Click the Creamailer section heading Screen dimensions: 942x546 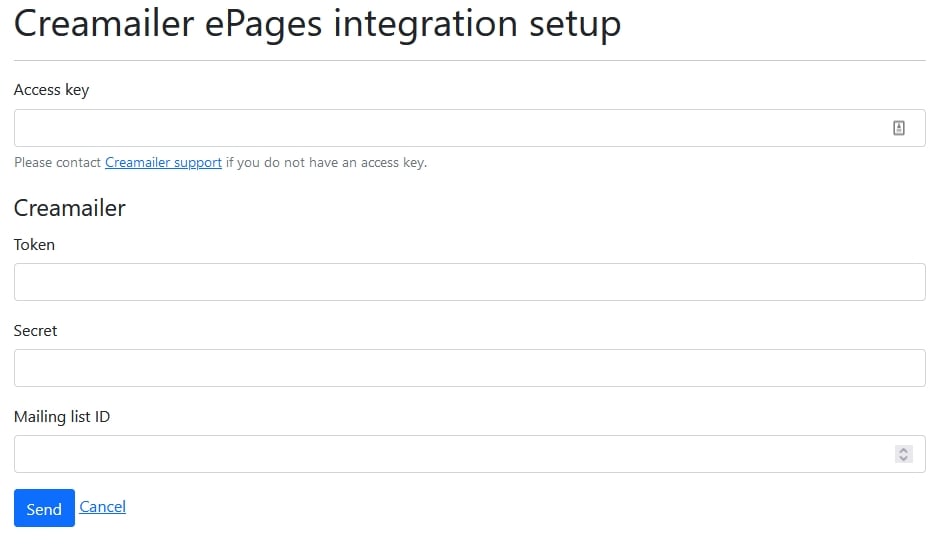coord(70,208)
